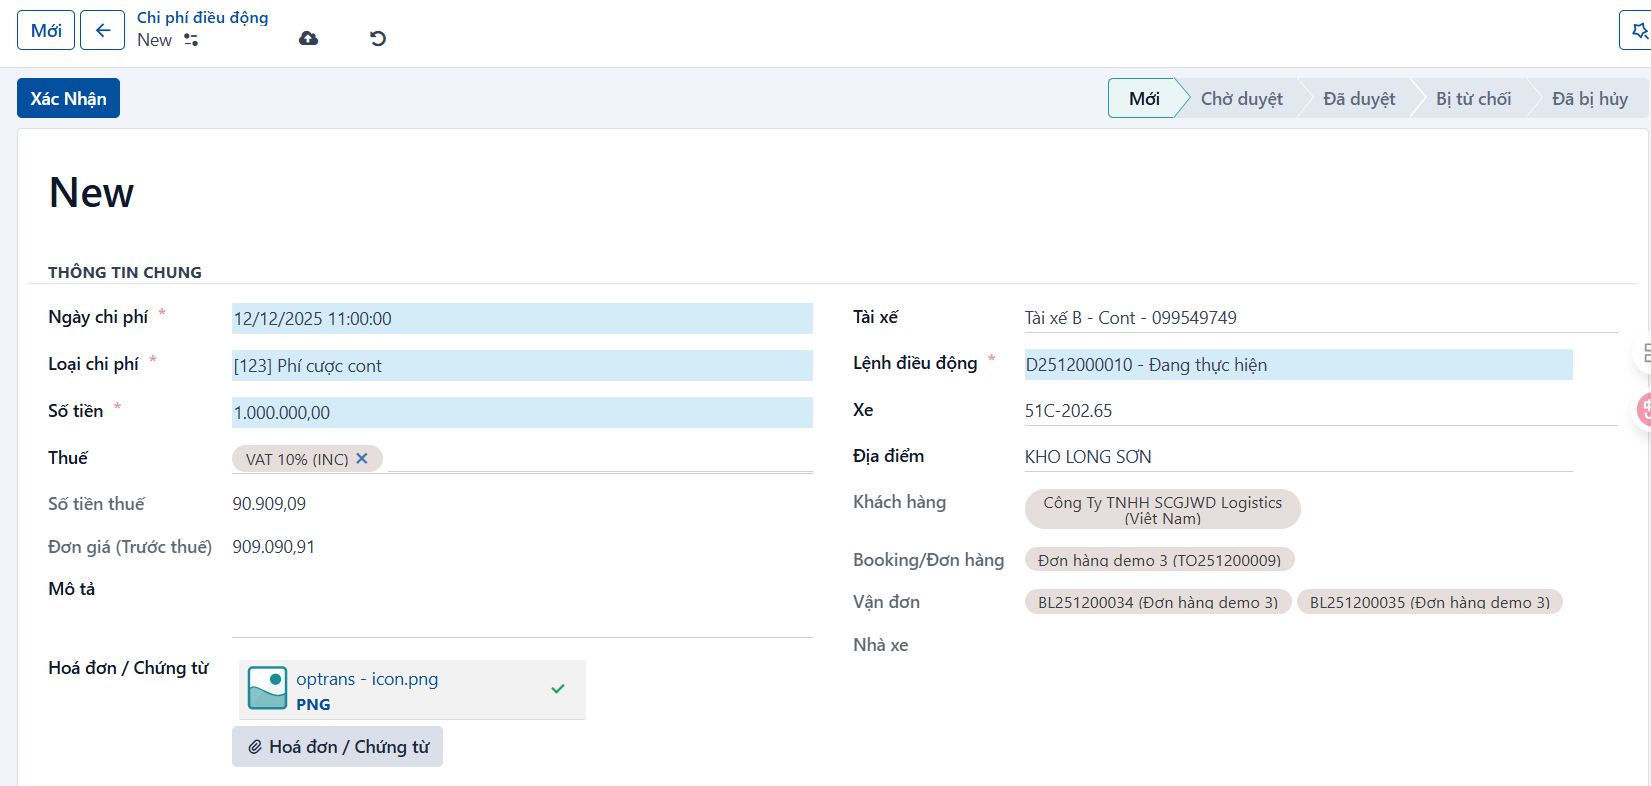1651x786 pixels.
Task: Switch status to Chờ duyệt
Action: pyautogui.click(x=1241, y=98)
